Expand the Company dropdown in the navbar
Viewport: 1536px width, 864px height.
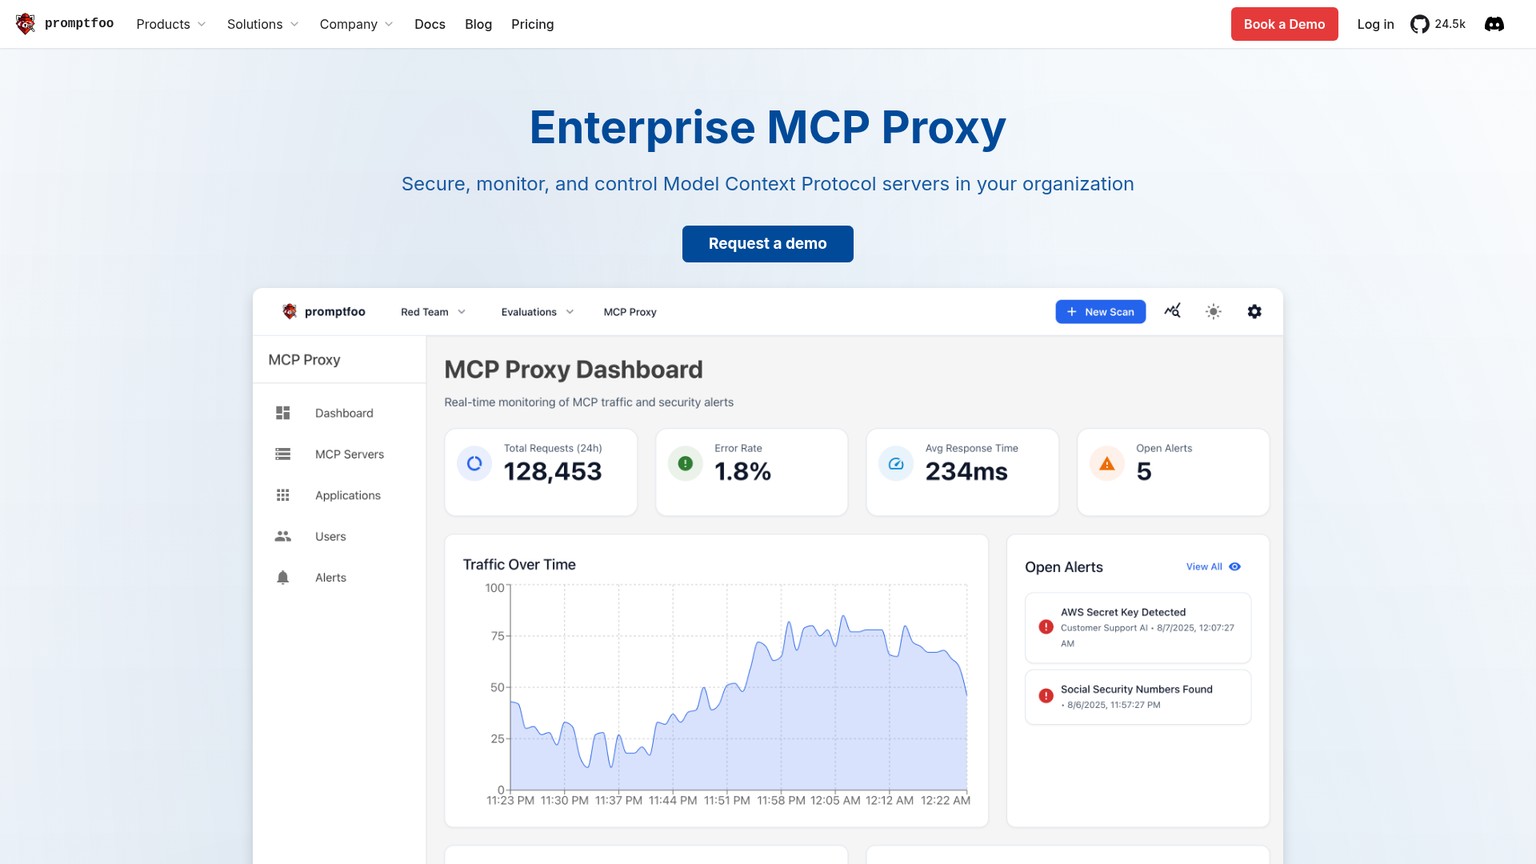tap(357, 24)
